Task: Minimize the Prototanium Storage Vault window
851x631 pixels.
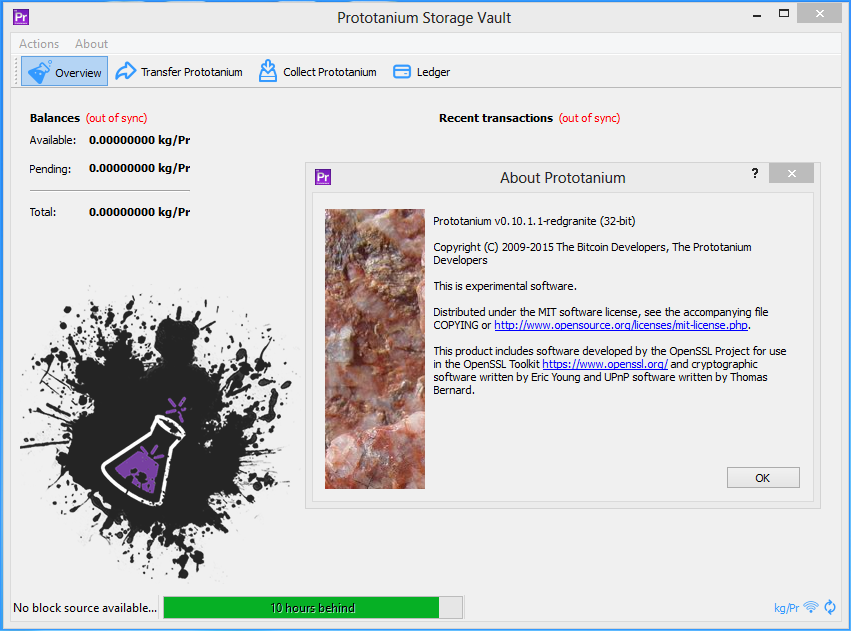Action: tap(757, 15)
